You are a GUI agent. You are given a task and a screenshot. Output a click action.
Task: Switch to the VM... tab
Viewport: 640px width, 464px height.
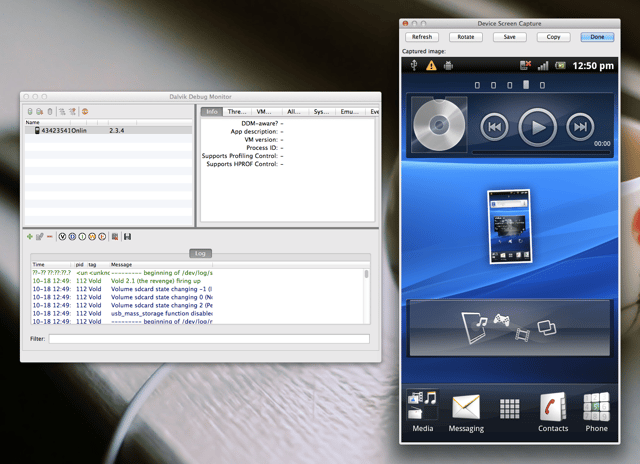coord(264,111)
